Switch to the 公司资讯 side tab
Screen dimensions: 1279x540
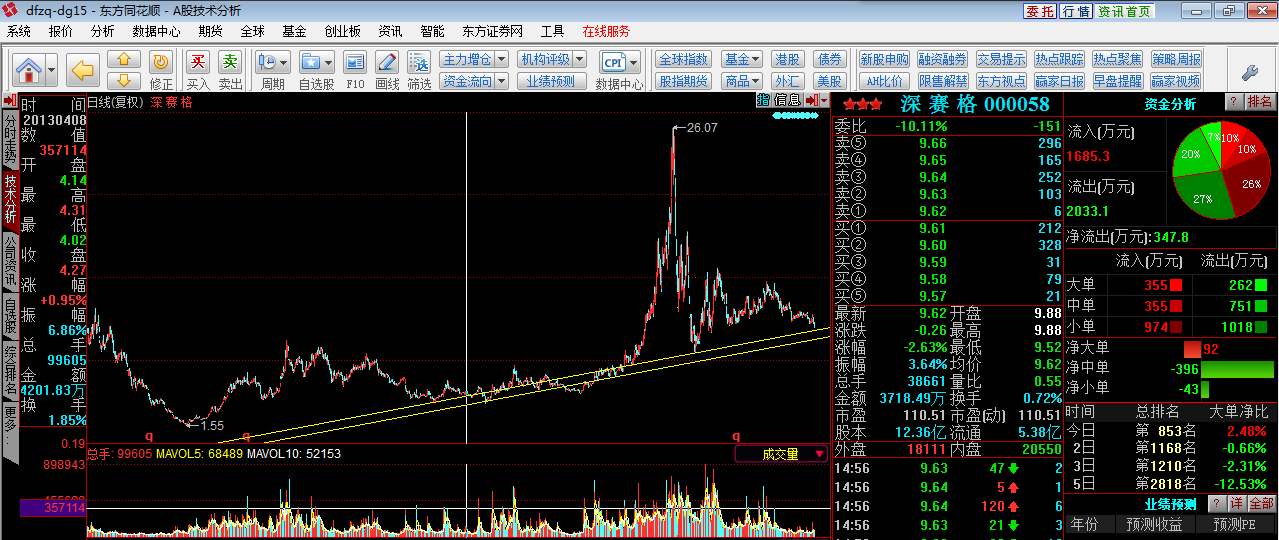click(x=10, y=260)
